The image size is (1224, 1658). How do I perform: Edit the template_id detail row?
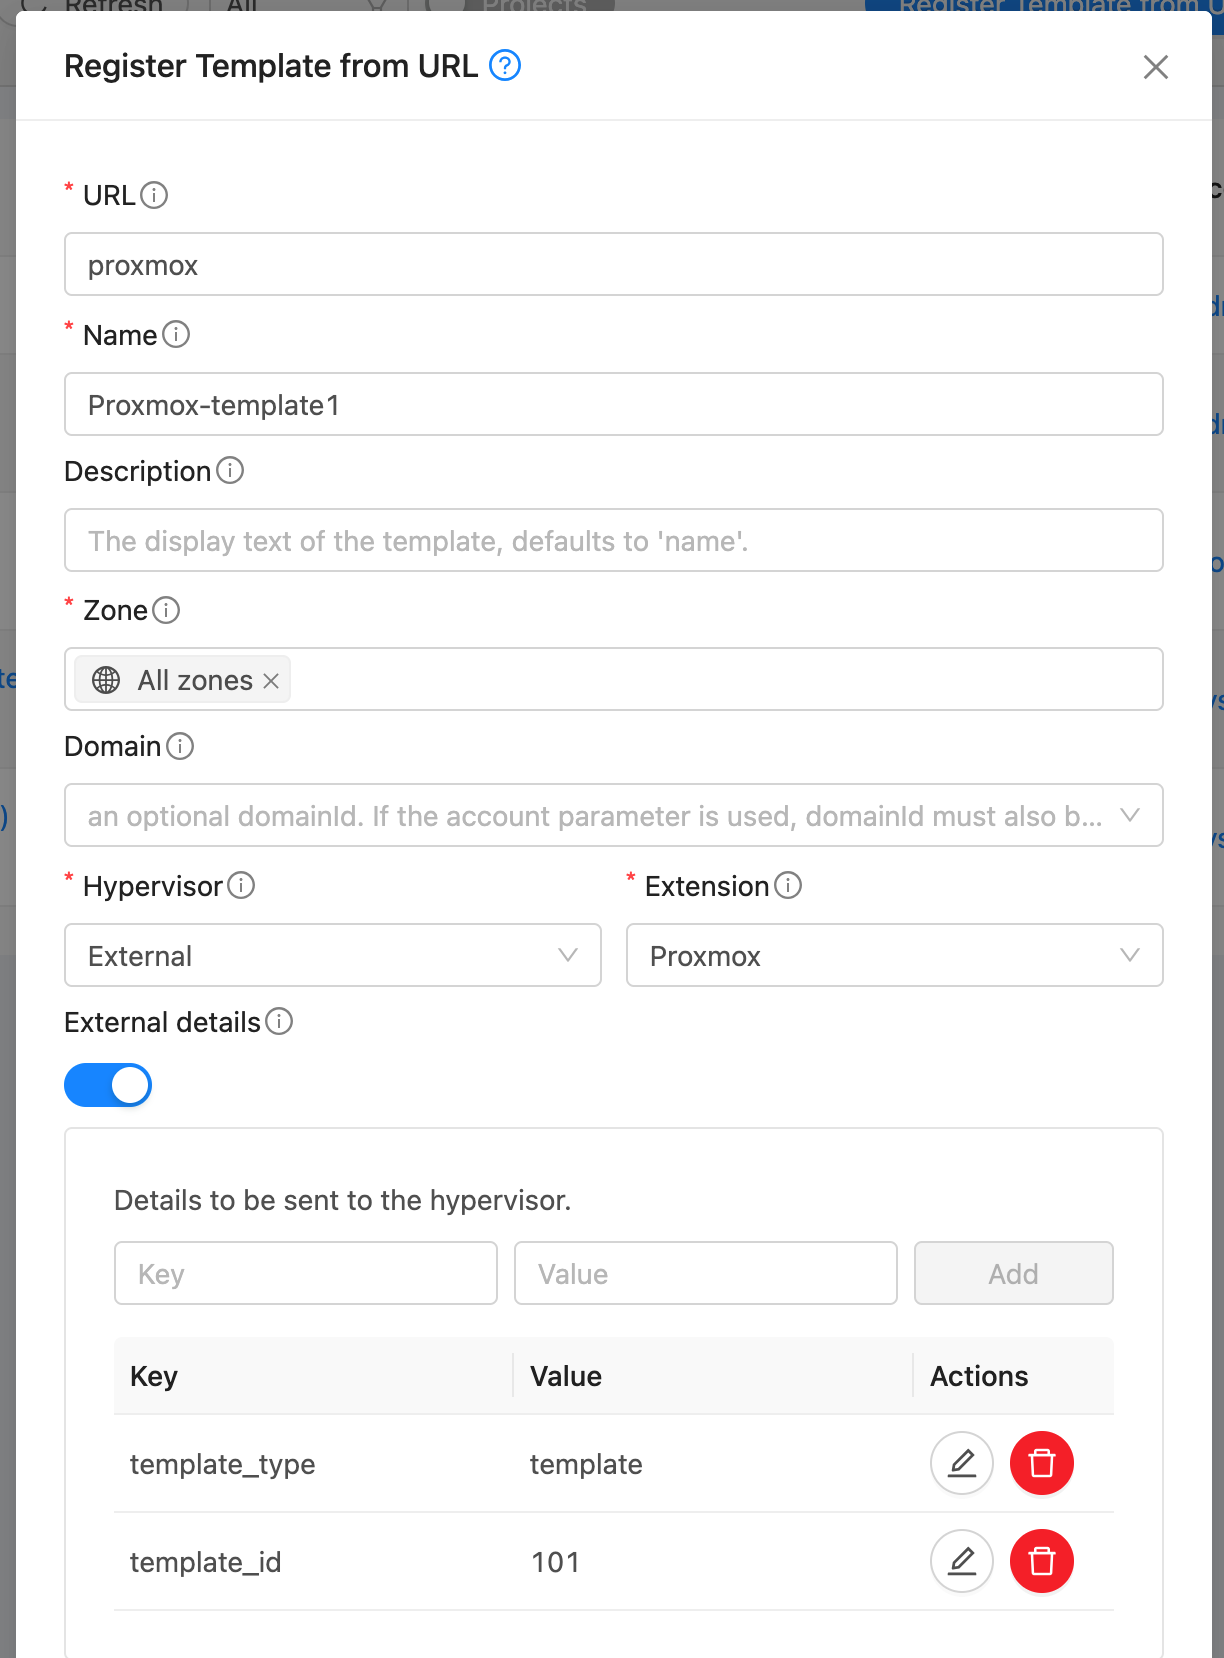pyautogui.click(x=961, y=1561)
